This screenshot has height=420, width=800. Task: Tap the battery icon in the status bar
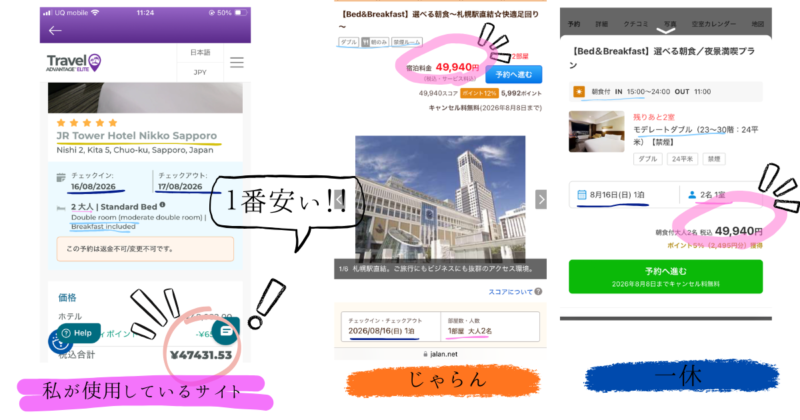pyautogui.click(x=240, y=13)
